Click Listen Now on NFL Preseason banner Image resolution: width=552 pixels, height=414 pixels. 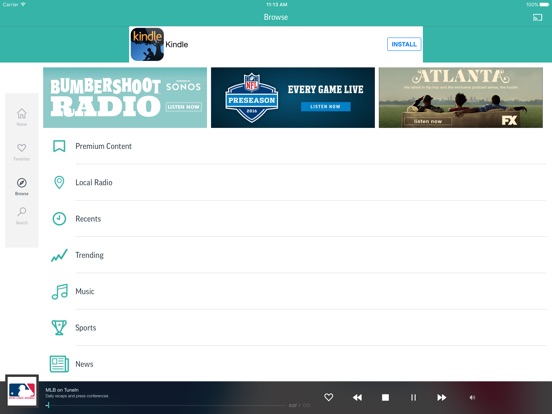325,107
